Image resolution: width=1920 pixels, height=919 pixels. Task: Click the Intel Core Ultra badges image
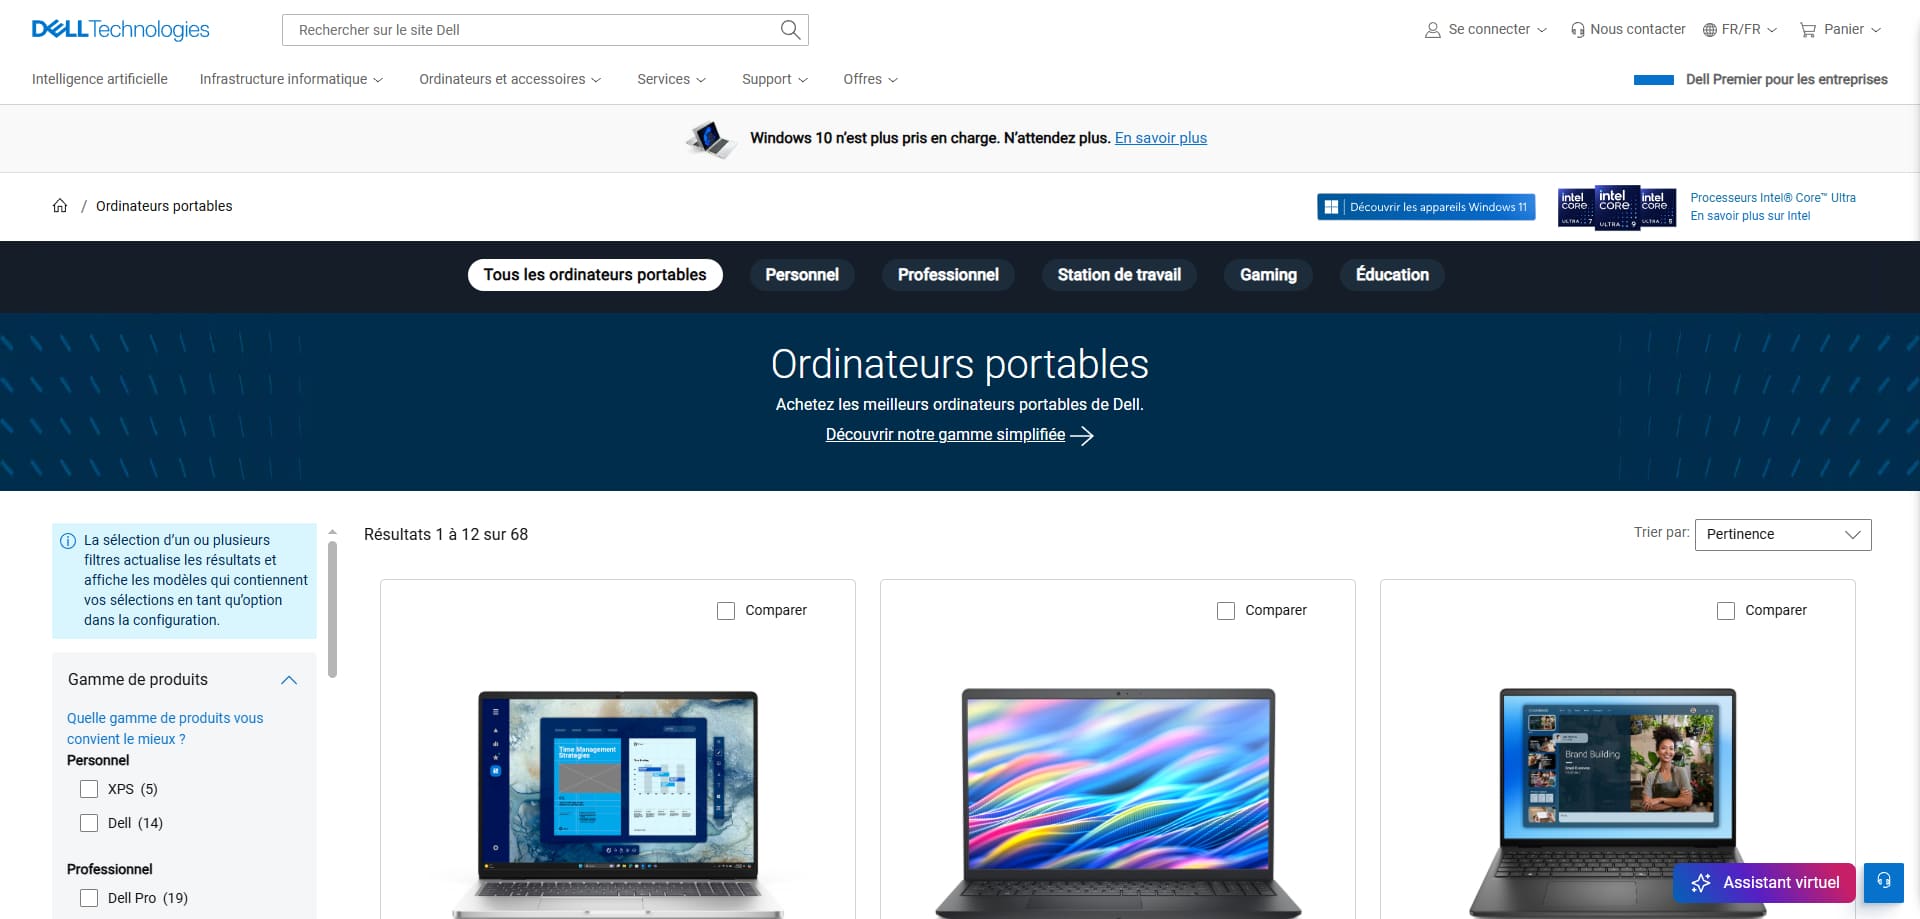(1617, 208)
